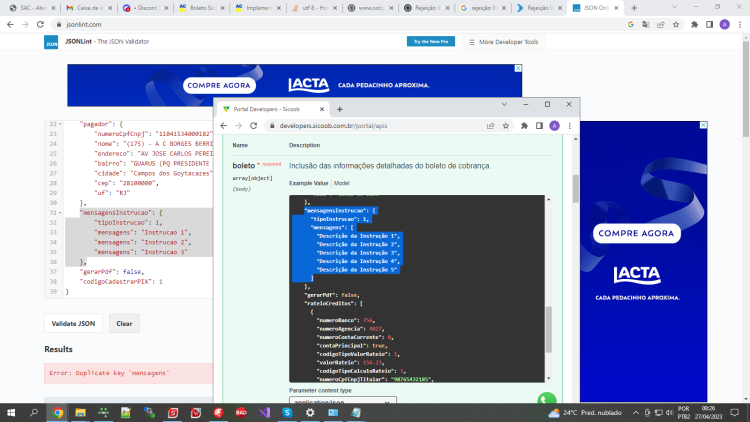The width and height of the screenshot is (750, 422).
Task: Reload the Sicoob developers page
Action: pos(254,125)
